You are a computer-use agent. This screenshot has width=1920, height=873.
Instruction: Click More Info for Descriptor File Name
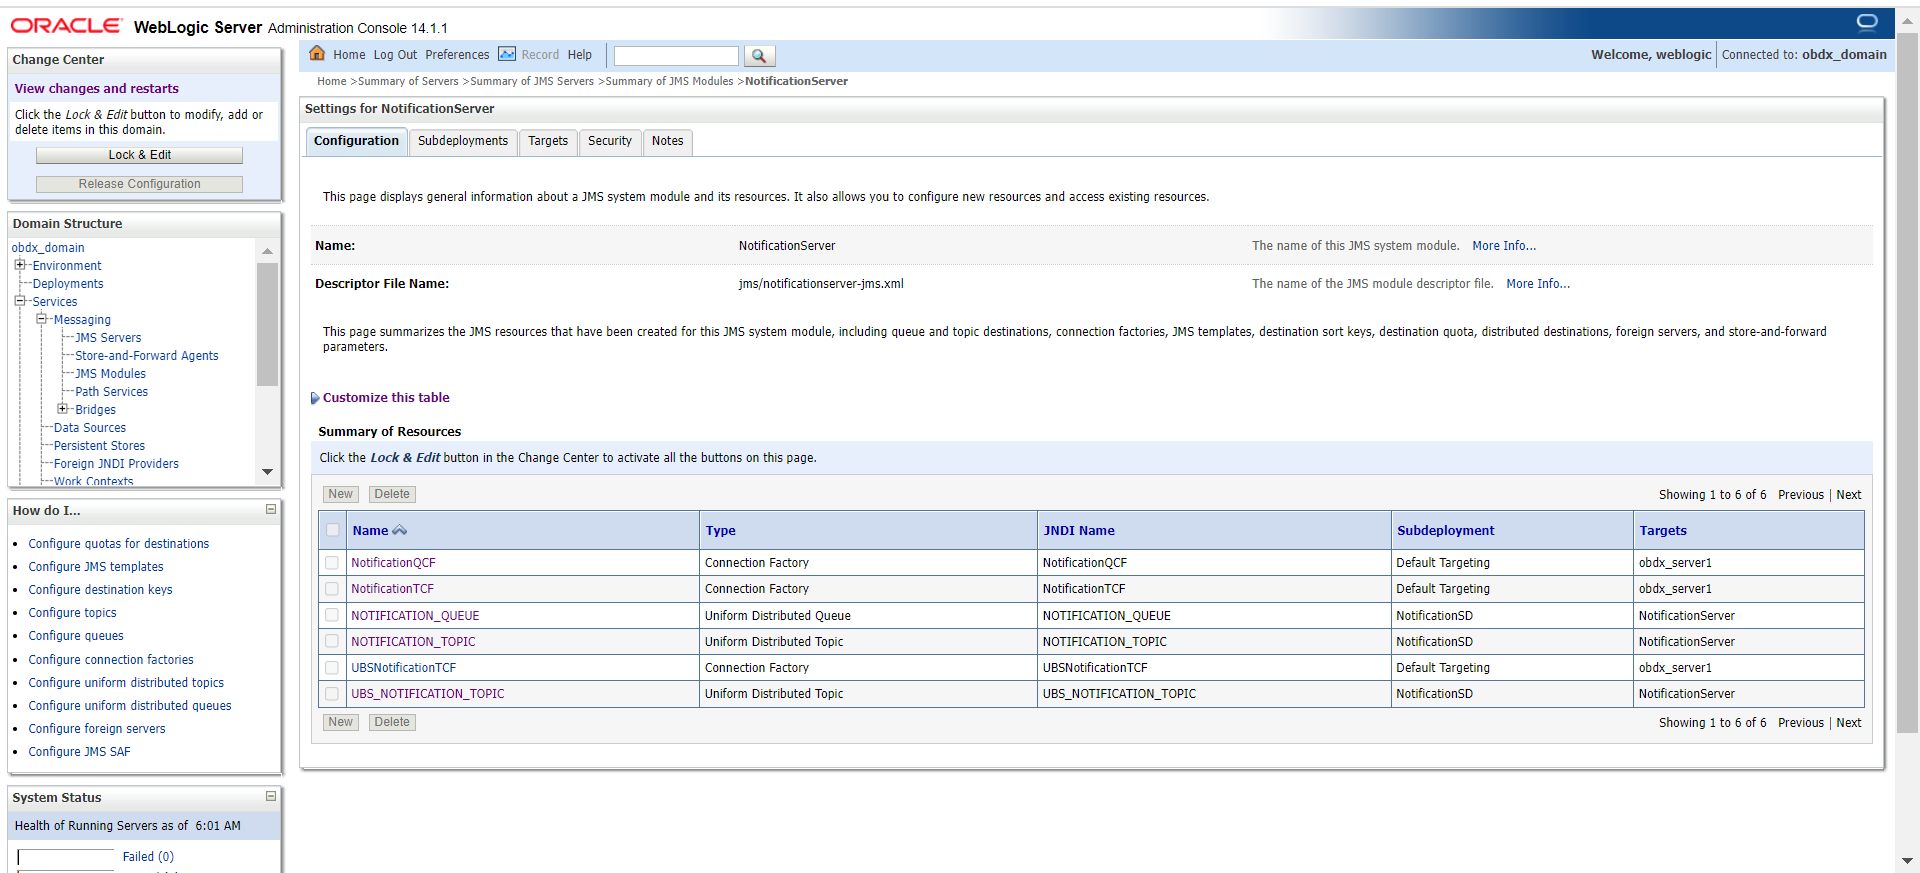click(x=1538, y=284)
